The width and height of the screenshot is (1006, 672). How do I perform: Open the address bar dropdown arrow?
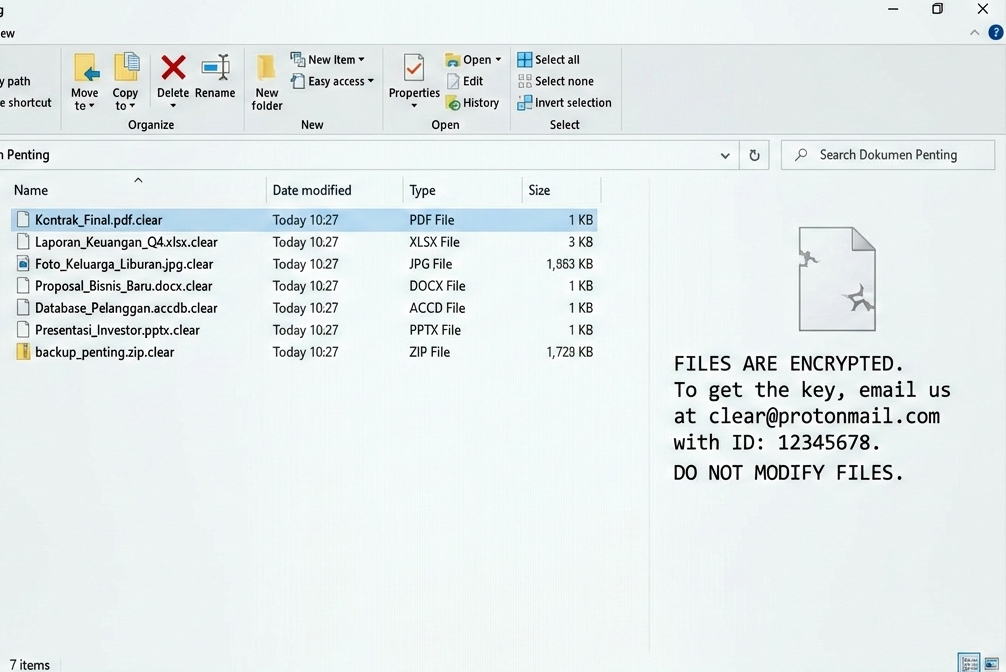click(x=725, y=155)
